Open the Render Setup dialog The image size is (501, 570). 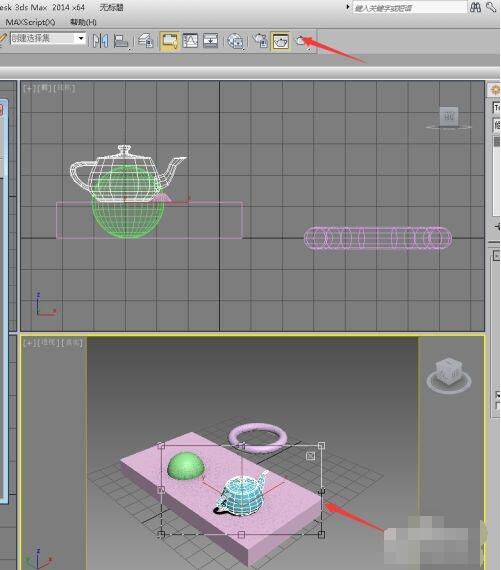coord(260,41)
